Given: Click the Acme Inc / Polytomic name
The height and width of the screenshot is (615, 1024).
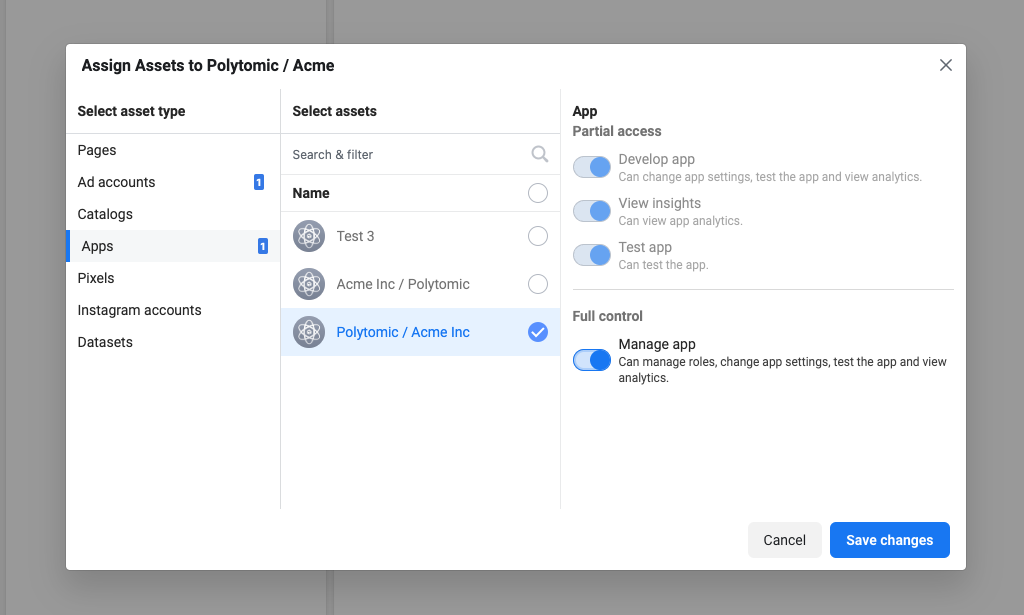Looking at the screenshot, I should pyautogui.click(x=403, y=284).
